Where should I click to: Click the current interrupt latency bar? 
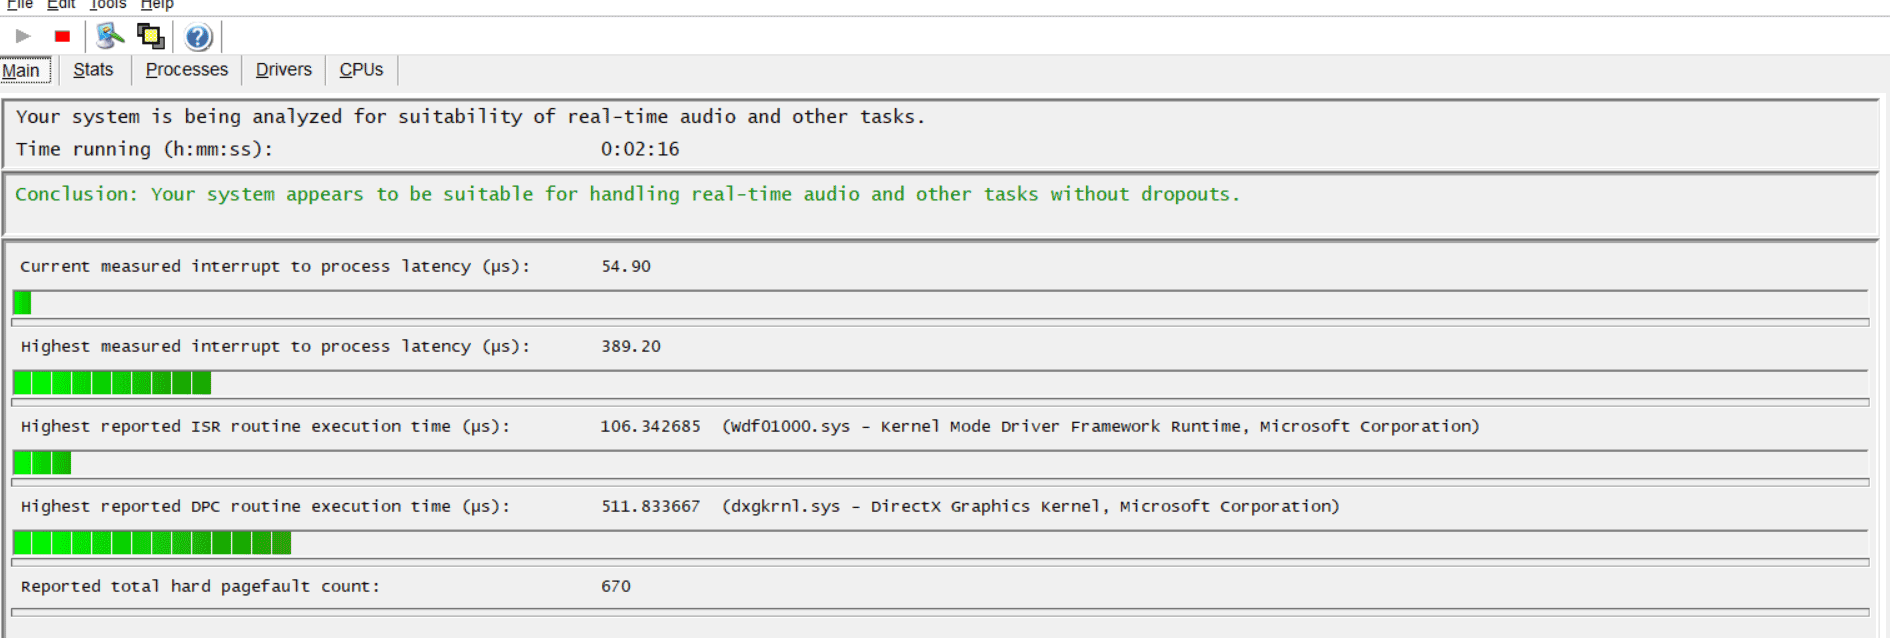22,302
